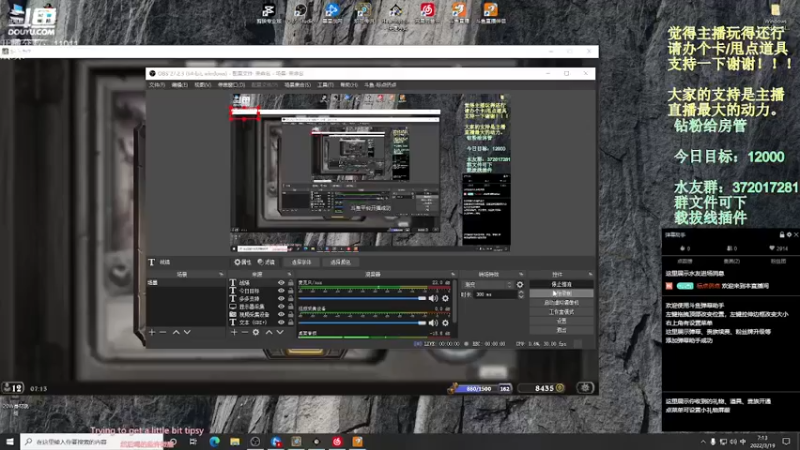Viewport: 800px width, 450px height.
Task: Toggle visibility eye of 多多支持 source
Action: coord(281,298)
